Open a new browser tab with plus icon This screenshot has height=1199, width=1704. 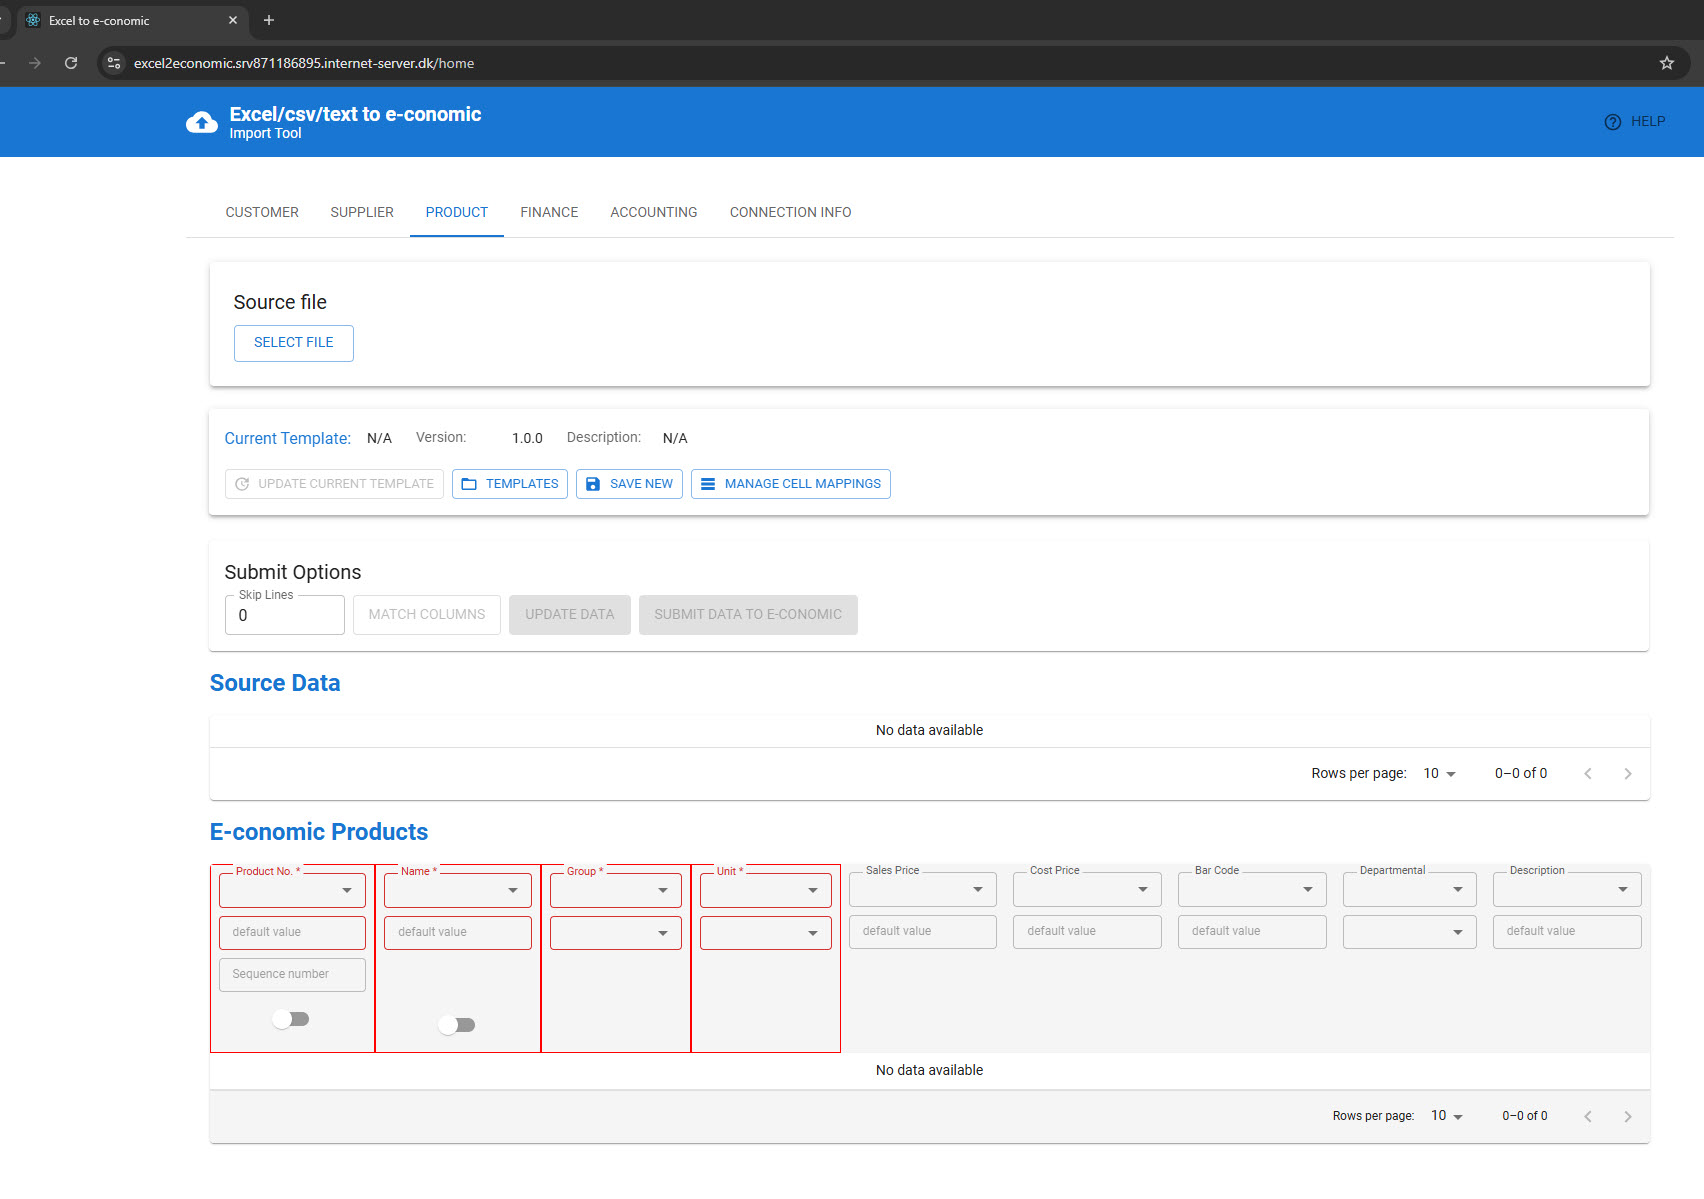coord(269,20)
